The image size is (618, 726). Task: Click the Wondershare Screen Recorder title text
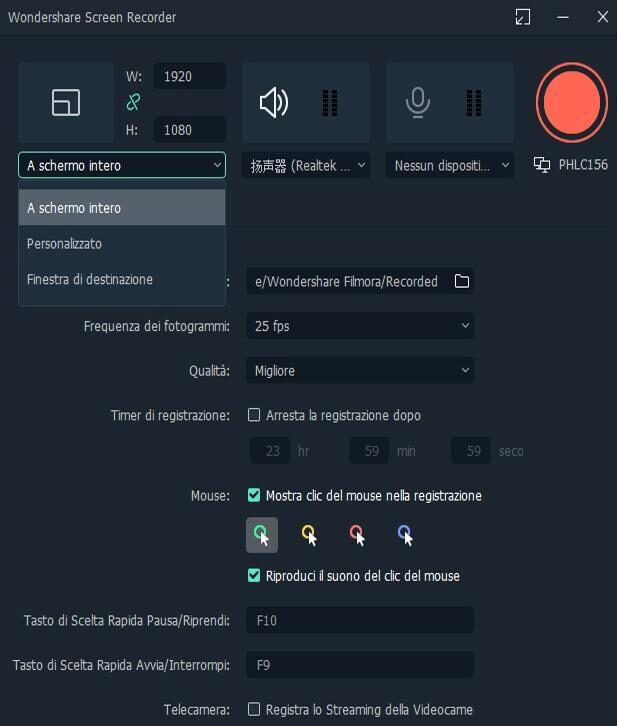[x=92, y=17]
